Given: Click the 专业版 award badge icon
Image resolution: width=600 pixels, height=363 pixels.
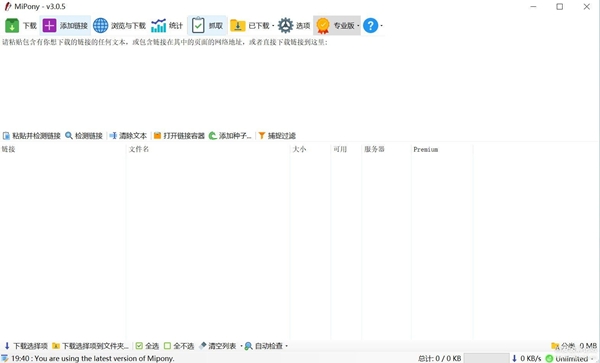Looking at the screenshot, I should (x=323, y=26).
